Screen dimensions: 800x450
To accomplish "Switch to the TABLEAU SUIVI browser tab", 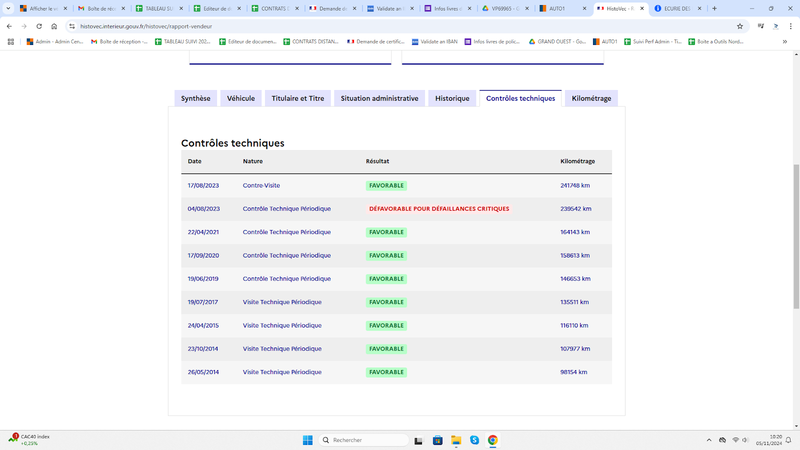I will (159, 8).
